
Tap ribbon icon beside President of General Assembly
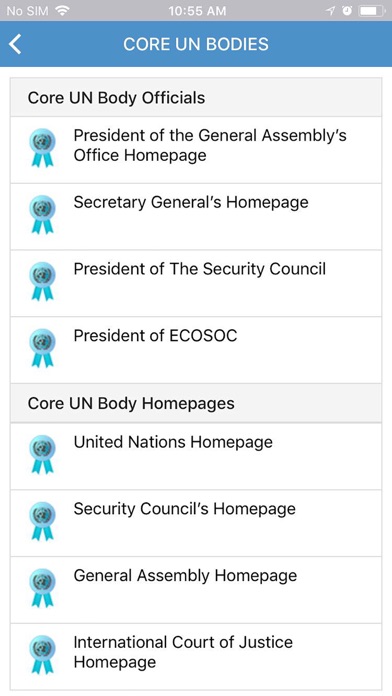click(43, 148)
